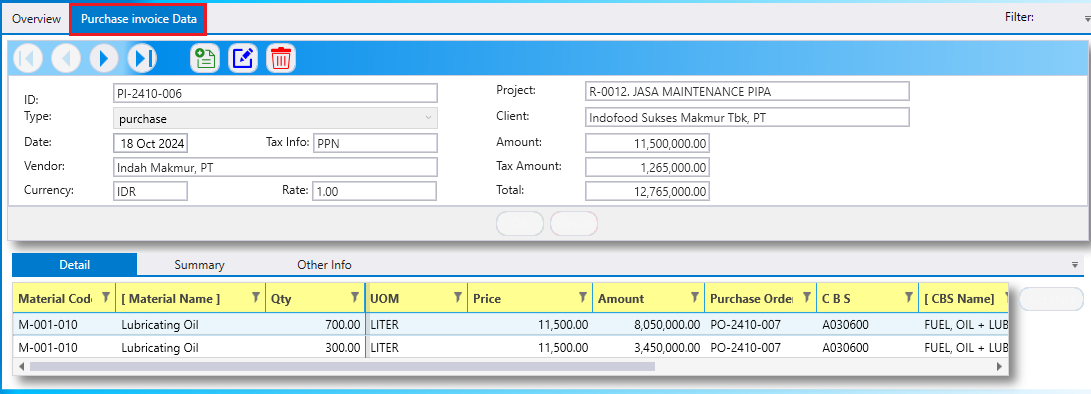Viewport: 1091px width, 394px height.
Task: Select the row with Qty 700.00
Action: [x=511, y=324]
